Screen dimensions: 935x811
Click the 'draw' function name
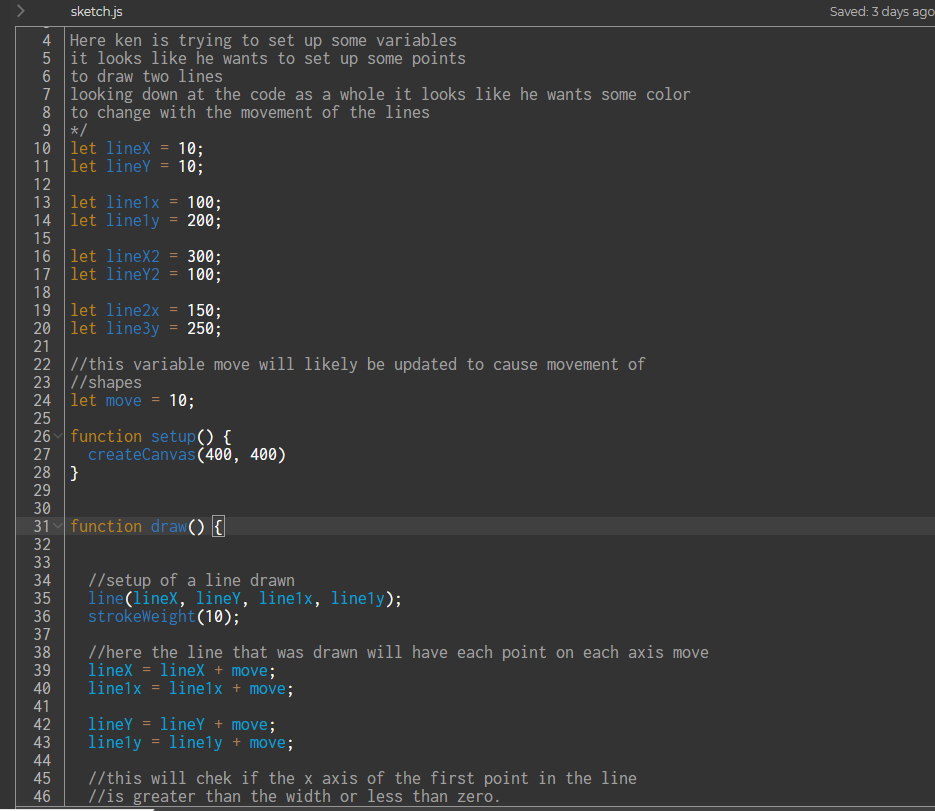pos(168,527)
